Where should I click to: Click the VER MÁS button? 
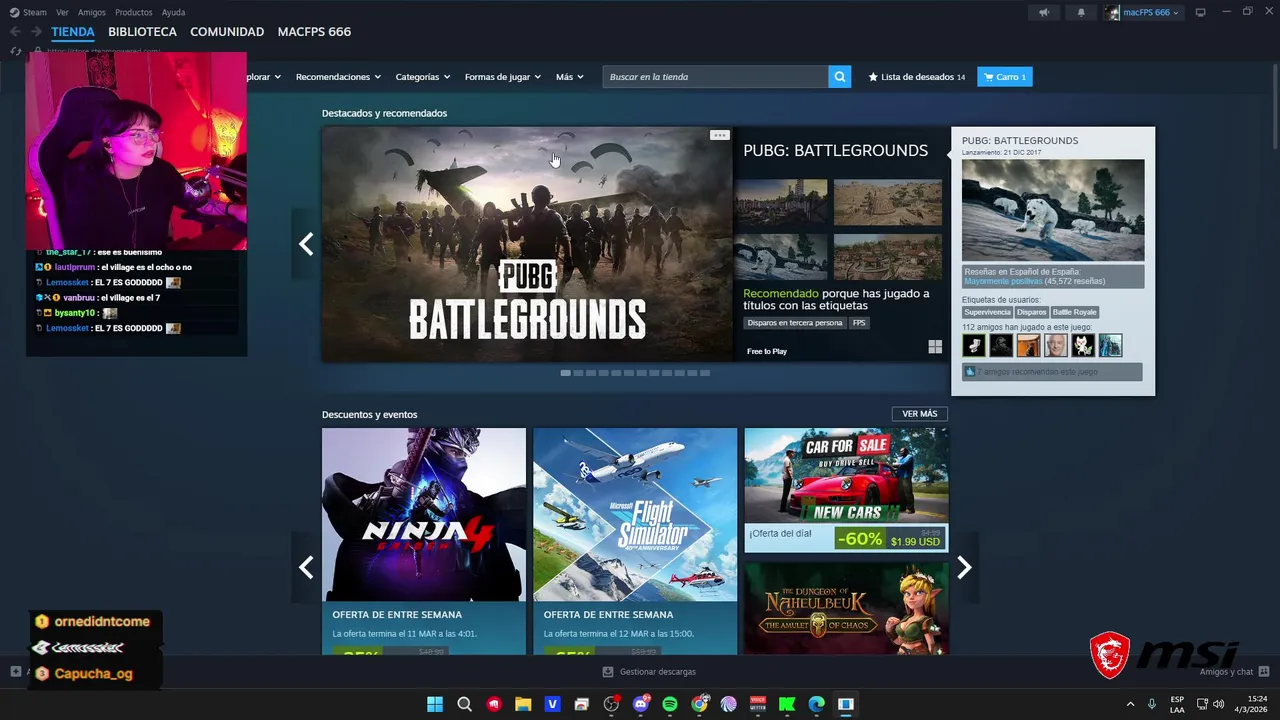tap(920, 414)
